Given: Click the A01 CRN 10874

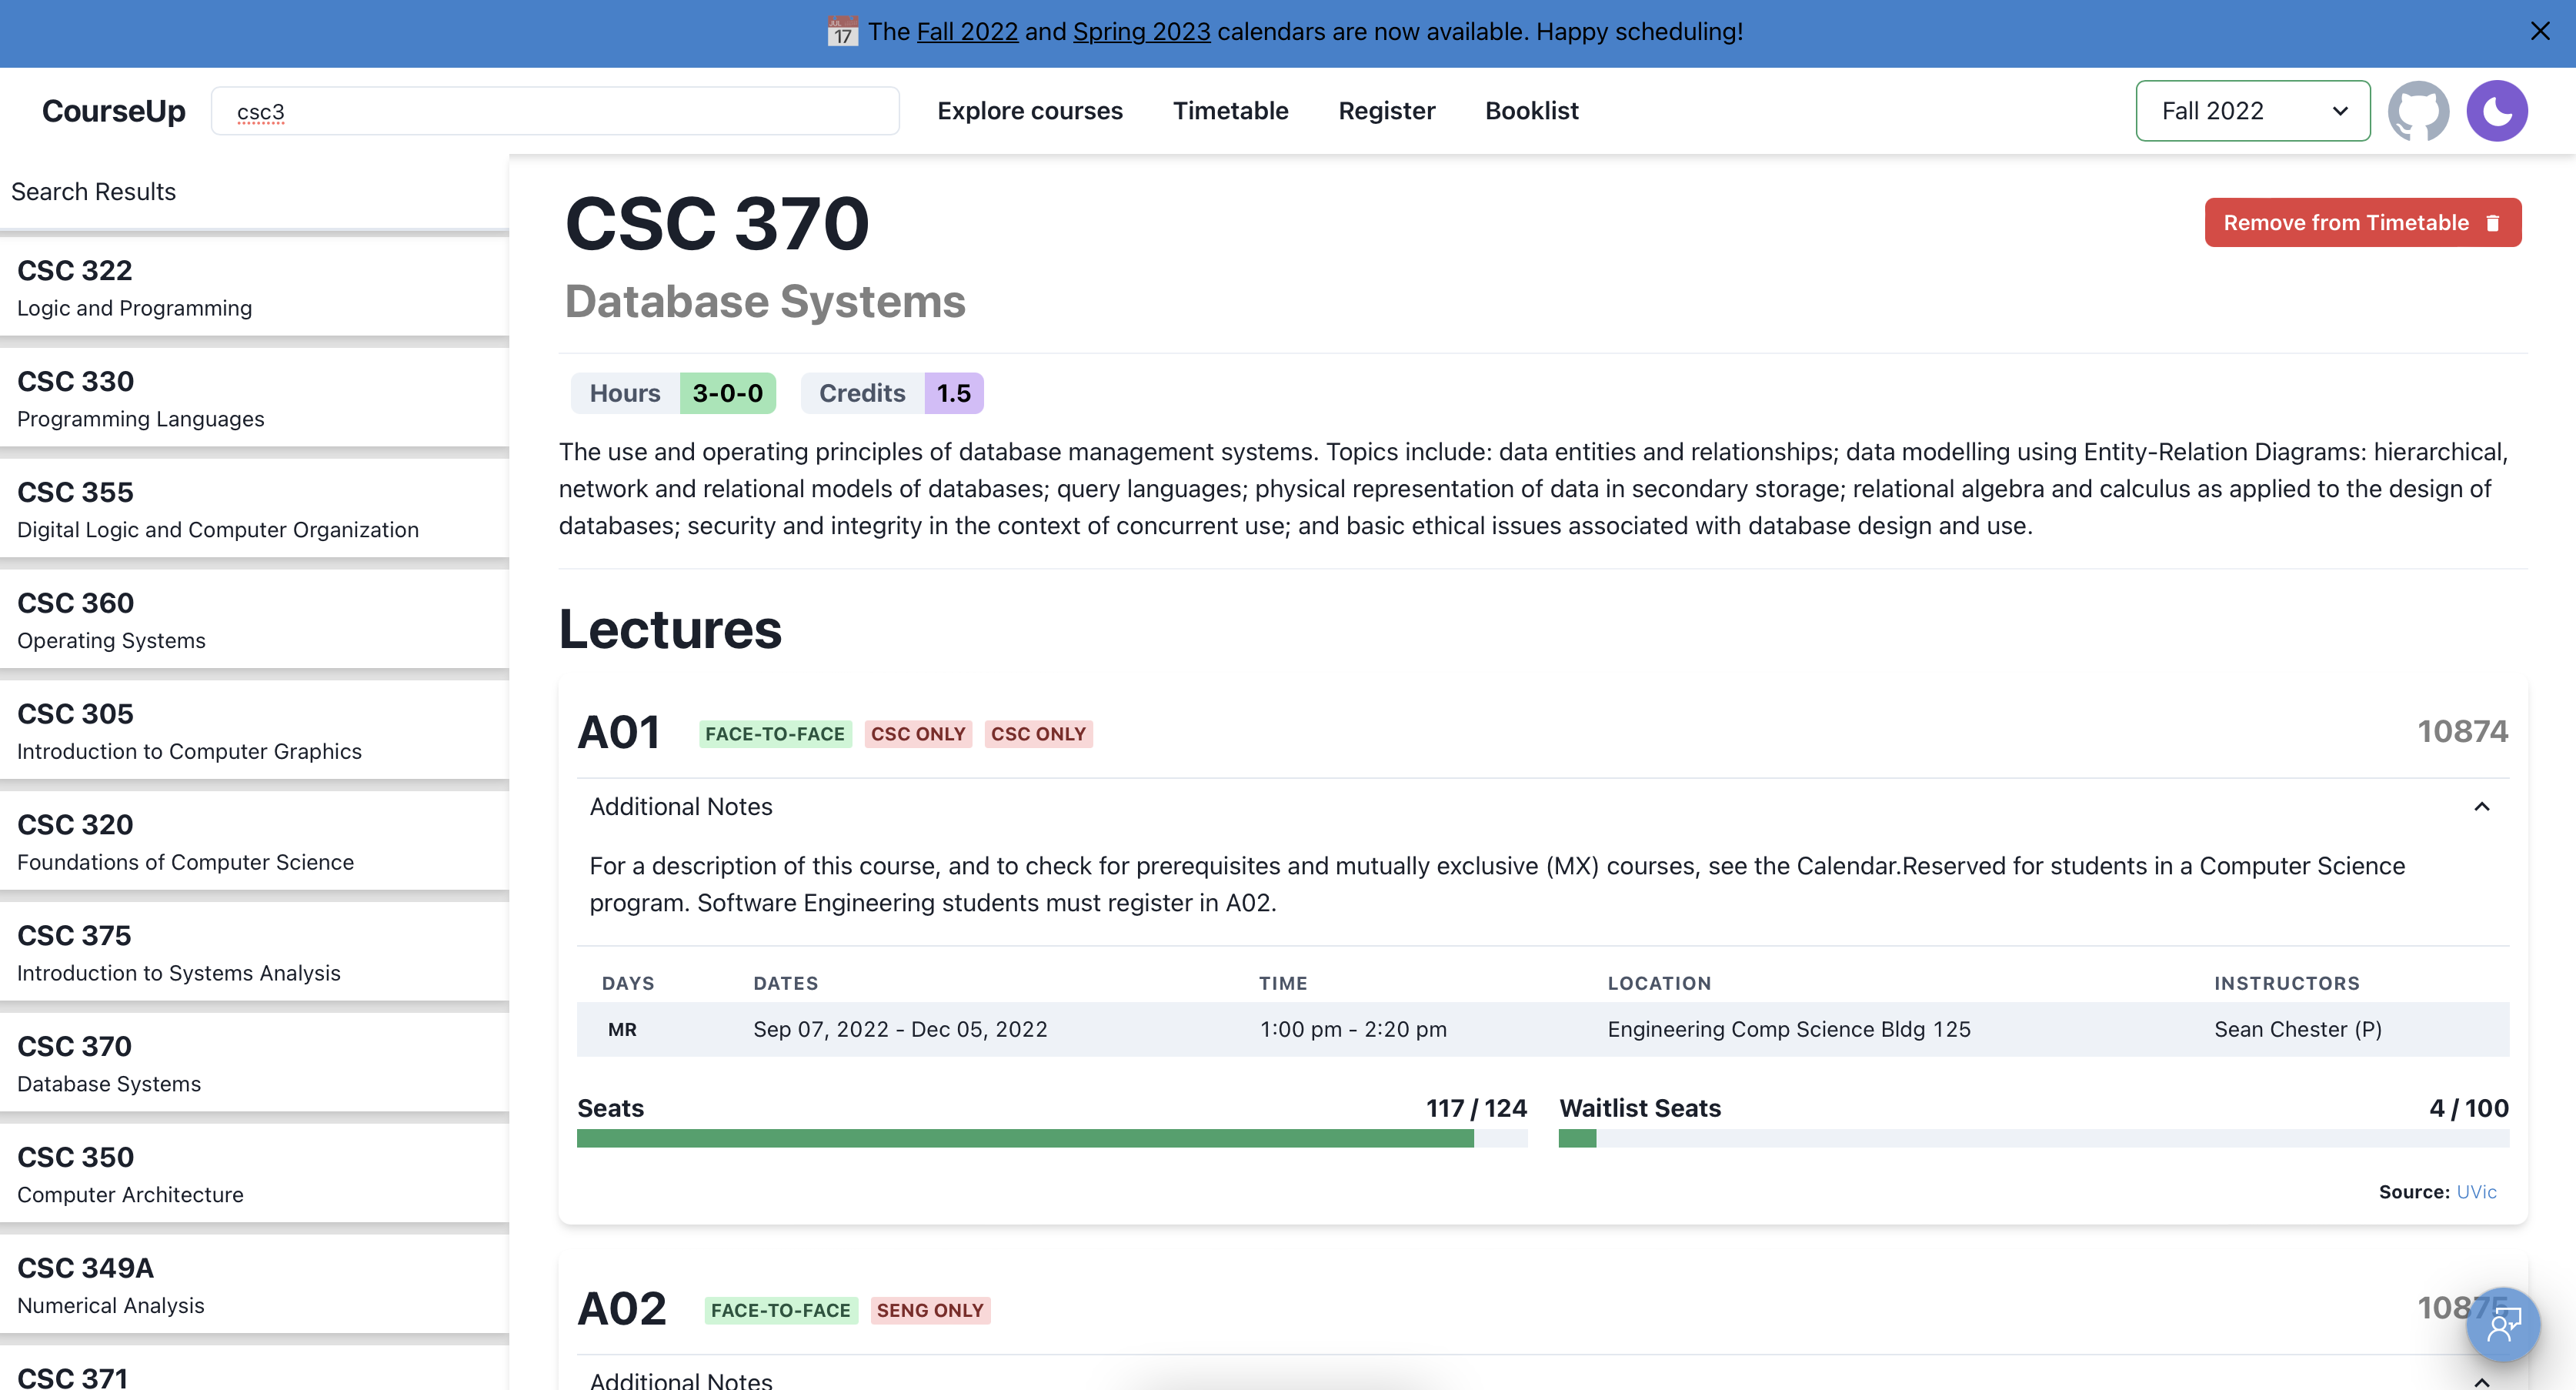Looking at the screenshot, I should (x=2462, y=732).
